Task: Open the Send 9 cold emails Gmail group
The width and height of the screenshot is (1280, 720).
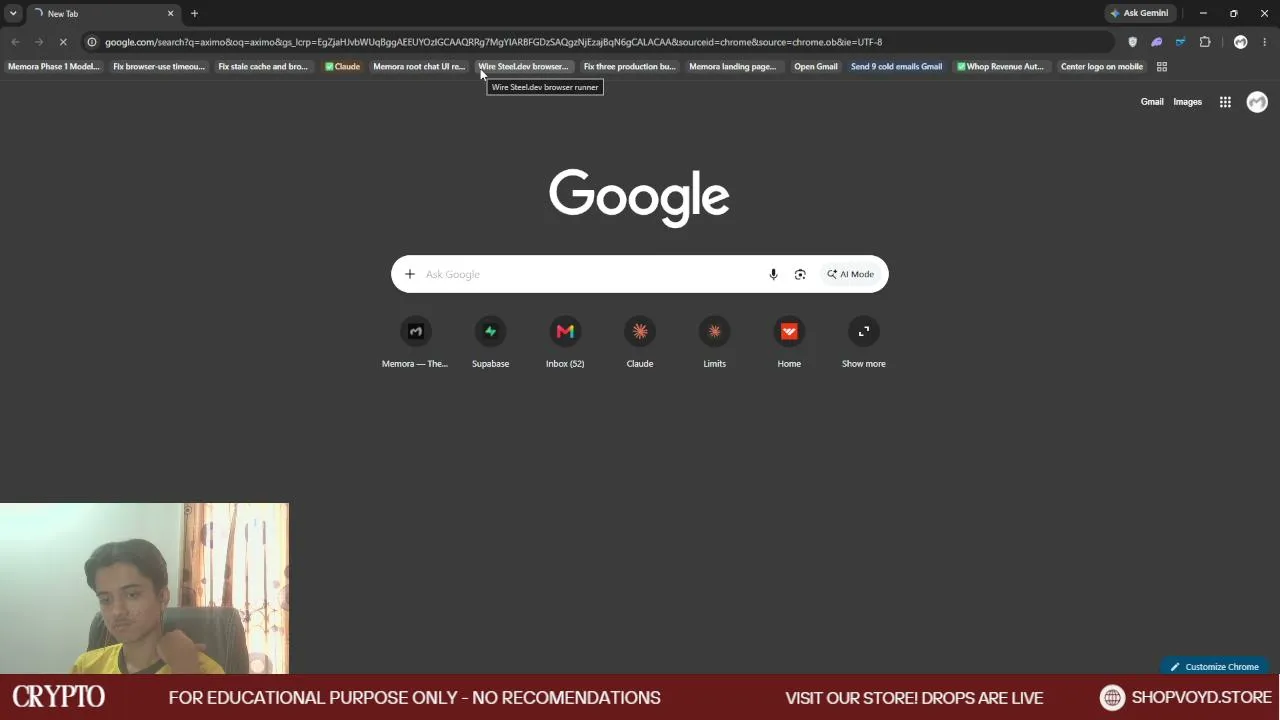Action: 896,67
